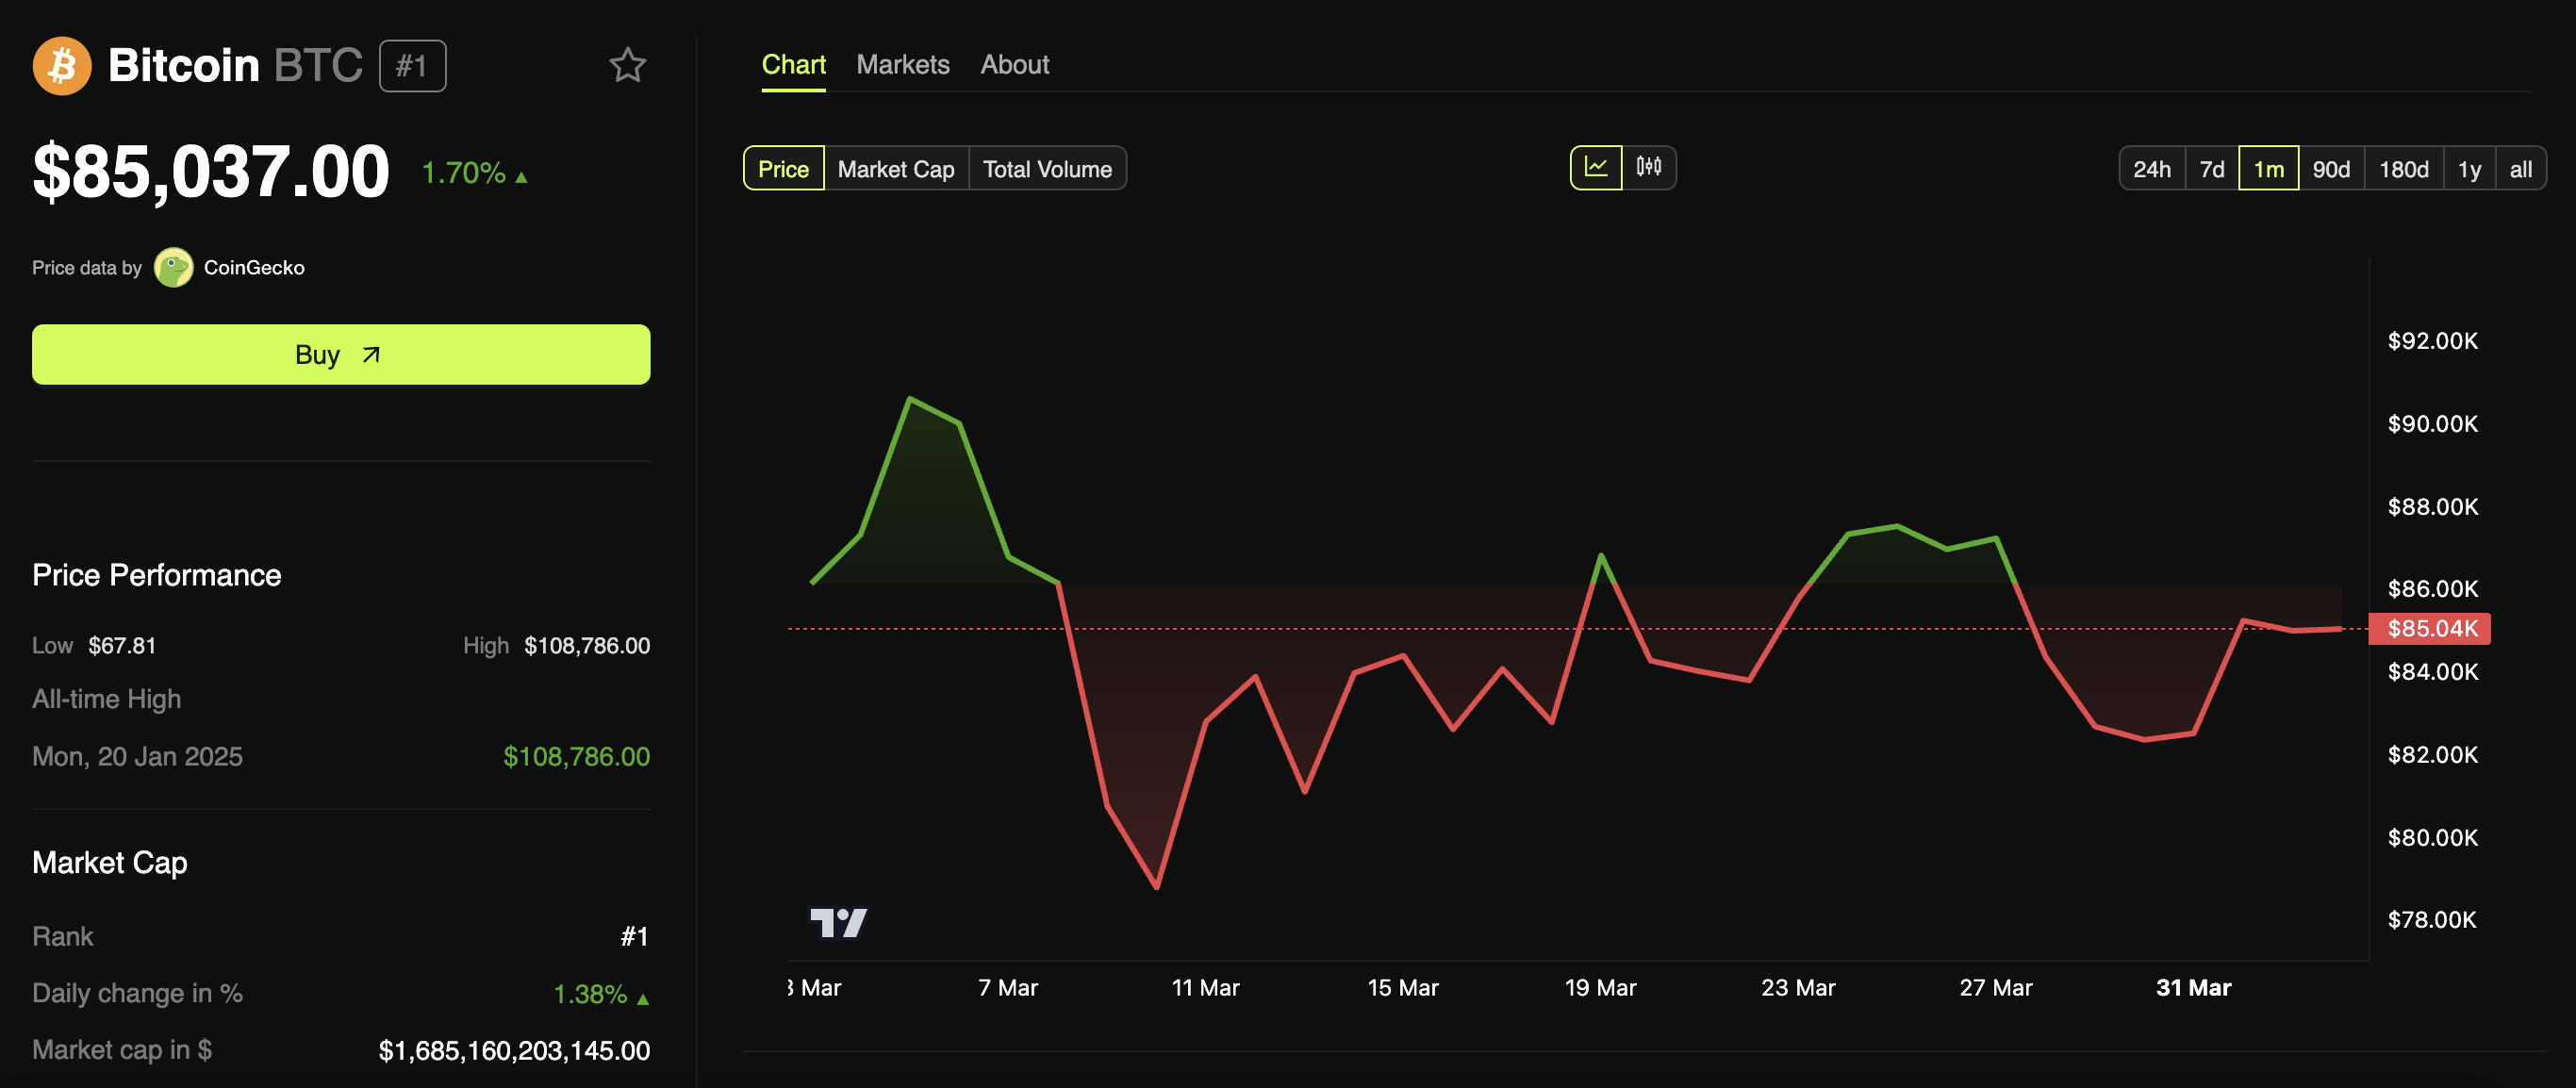The image size is (2576, 1088).
Task: Select the Market Cap data toggle
Action: tap(895, 169)
